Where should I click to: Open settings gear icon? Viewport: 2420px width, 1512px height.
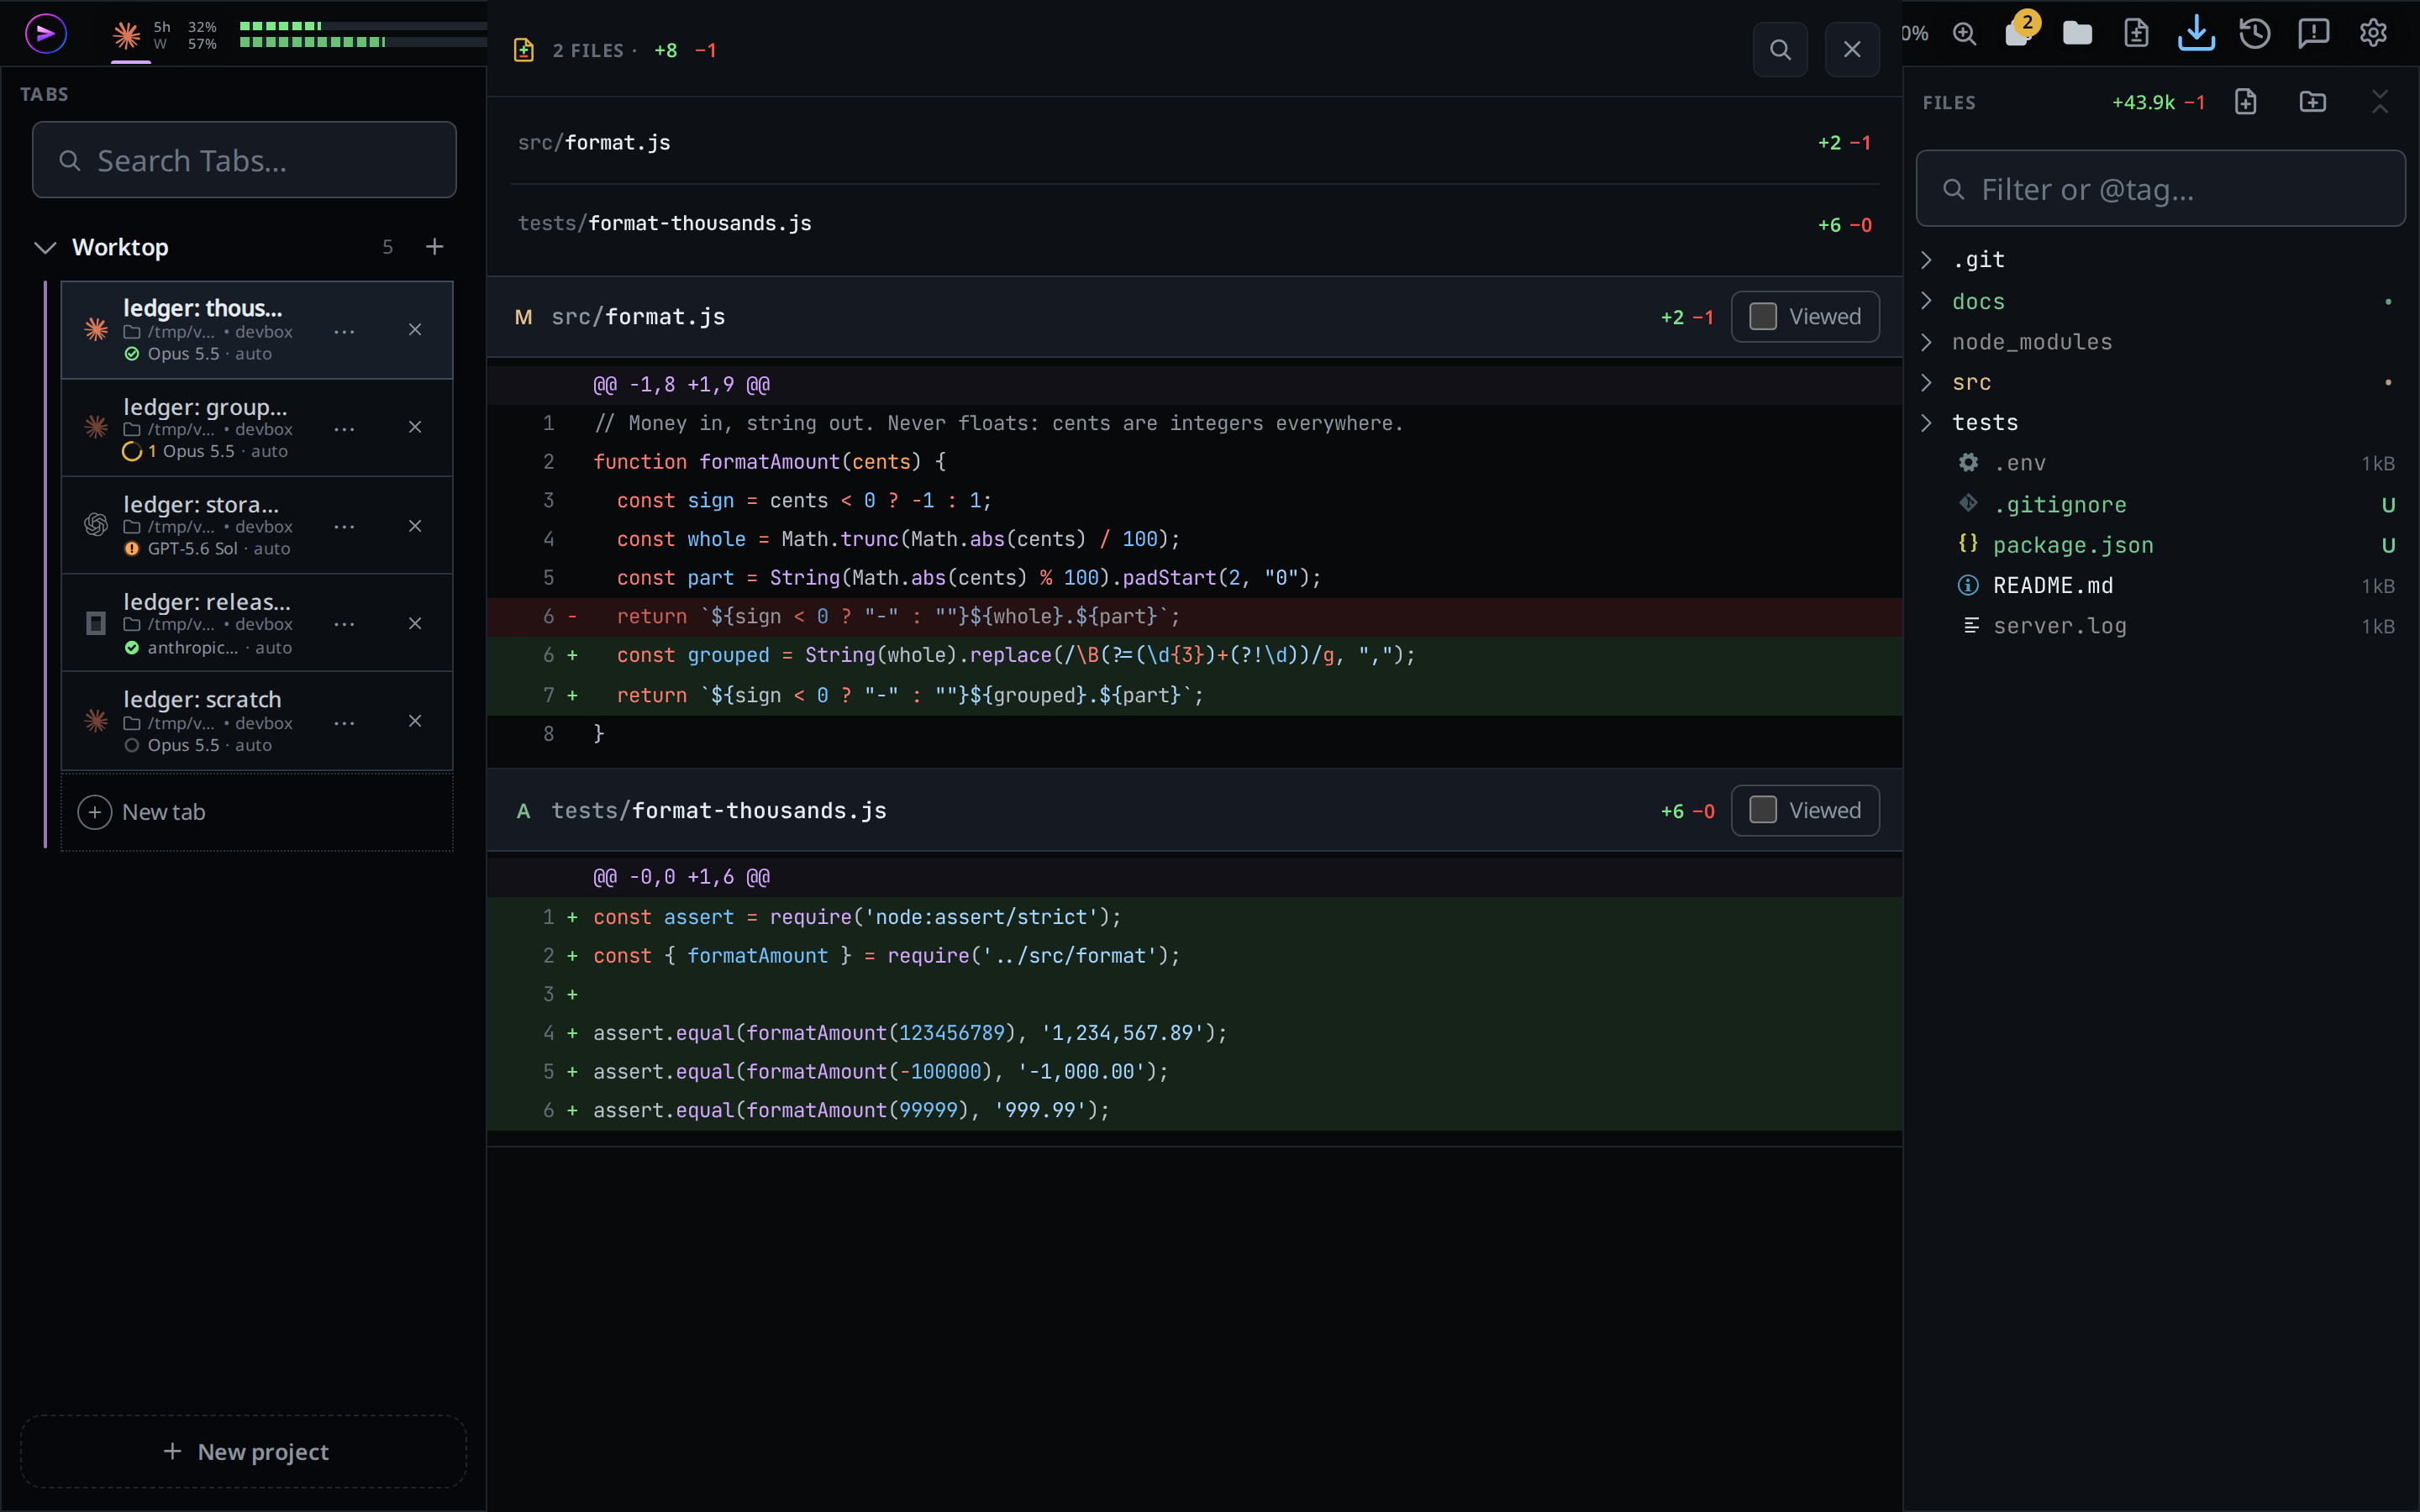[2373, 34]
